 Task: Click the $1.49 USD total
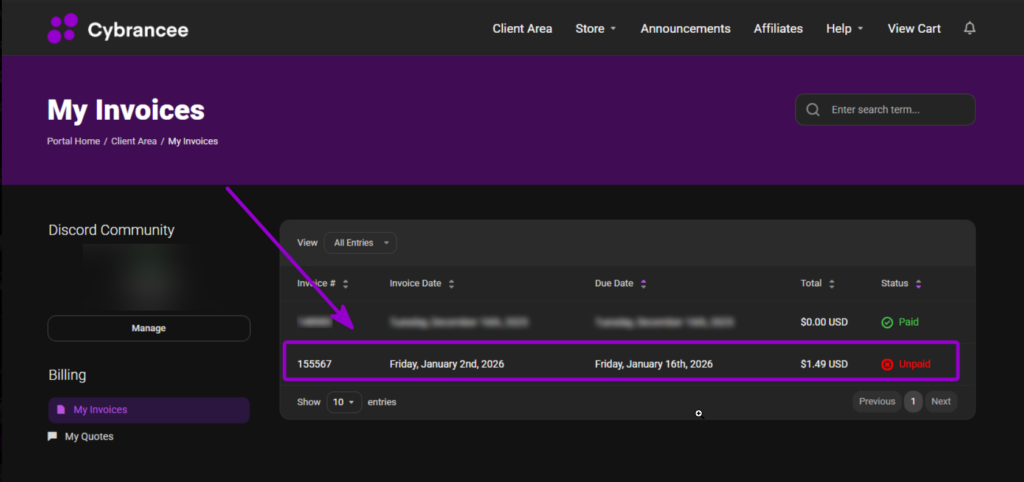point(824,364)
